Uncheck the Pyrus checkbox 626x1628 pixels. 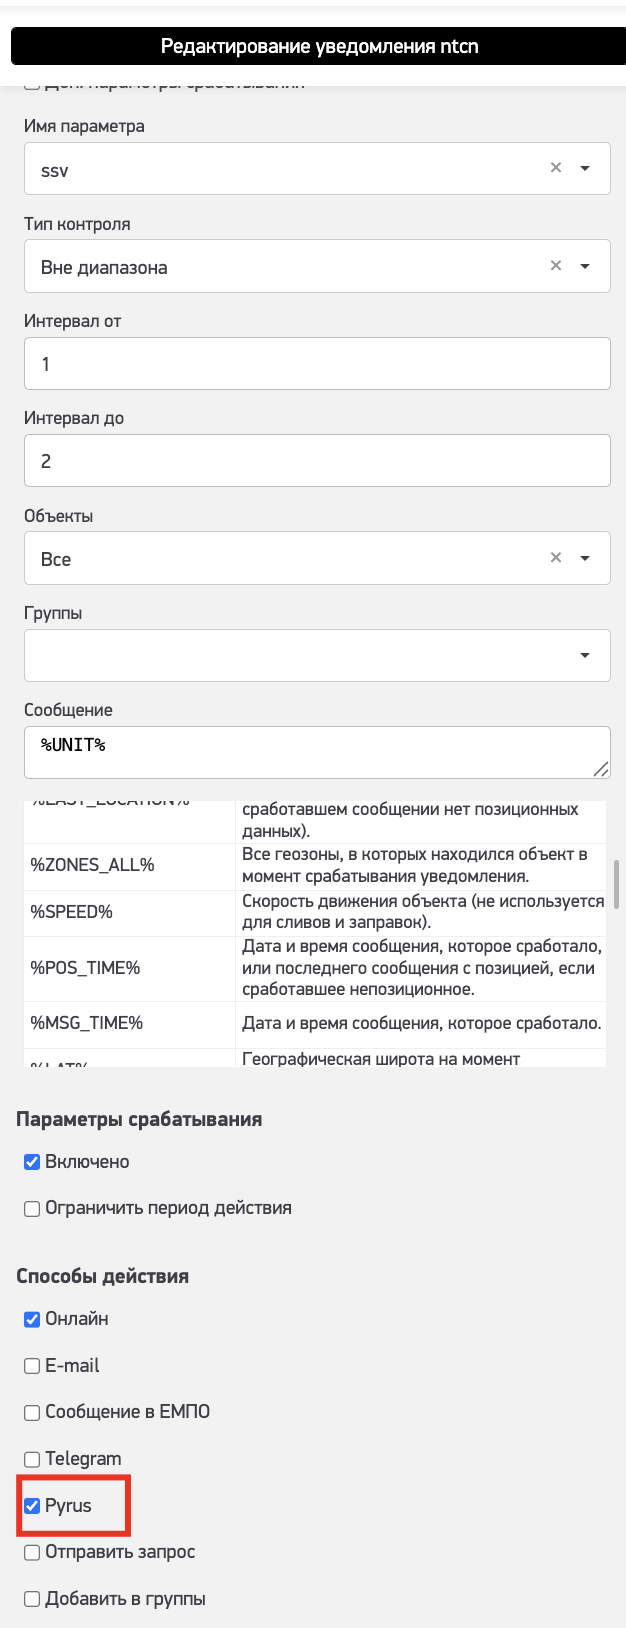pos(32,1506)
